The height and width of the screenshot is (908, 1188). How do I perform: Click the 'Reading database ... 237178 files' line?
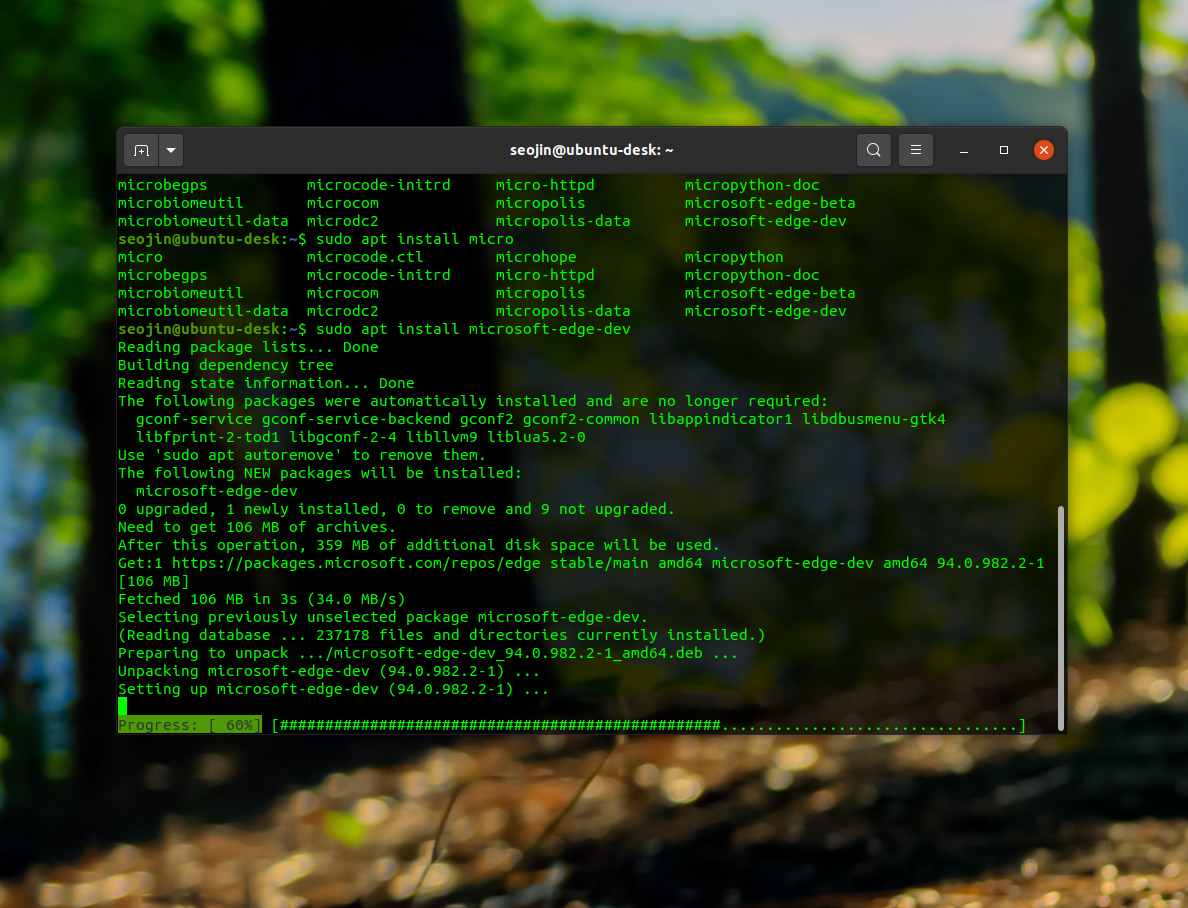(x=441, y=635)
